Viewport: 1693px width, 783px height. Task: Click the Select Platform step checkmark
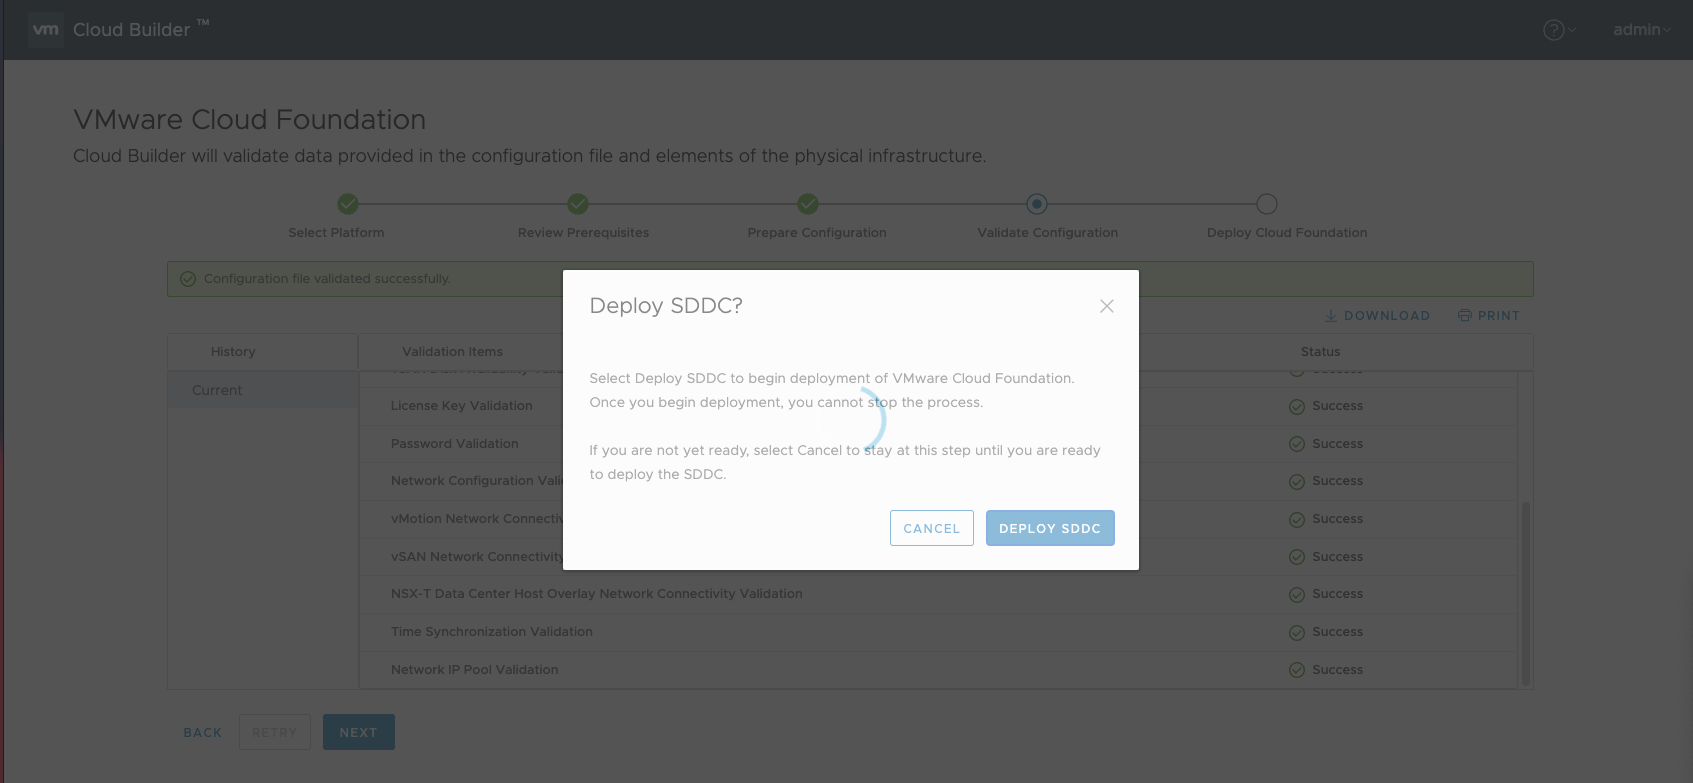point(348,204)
